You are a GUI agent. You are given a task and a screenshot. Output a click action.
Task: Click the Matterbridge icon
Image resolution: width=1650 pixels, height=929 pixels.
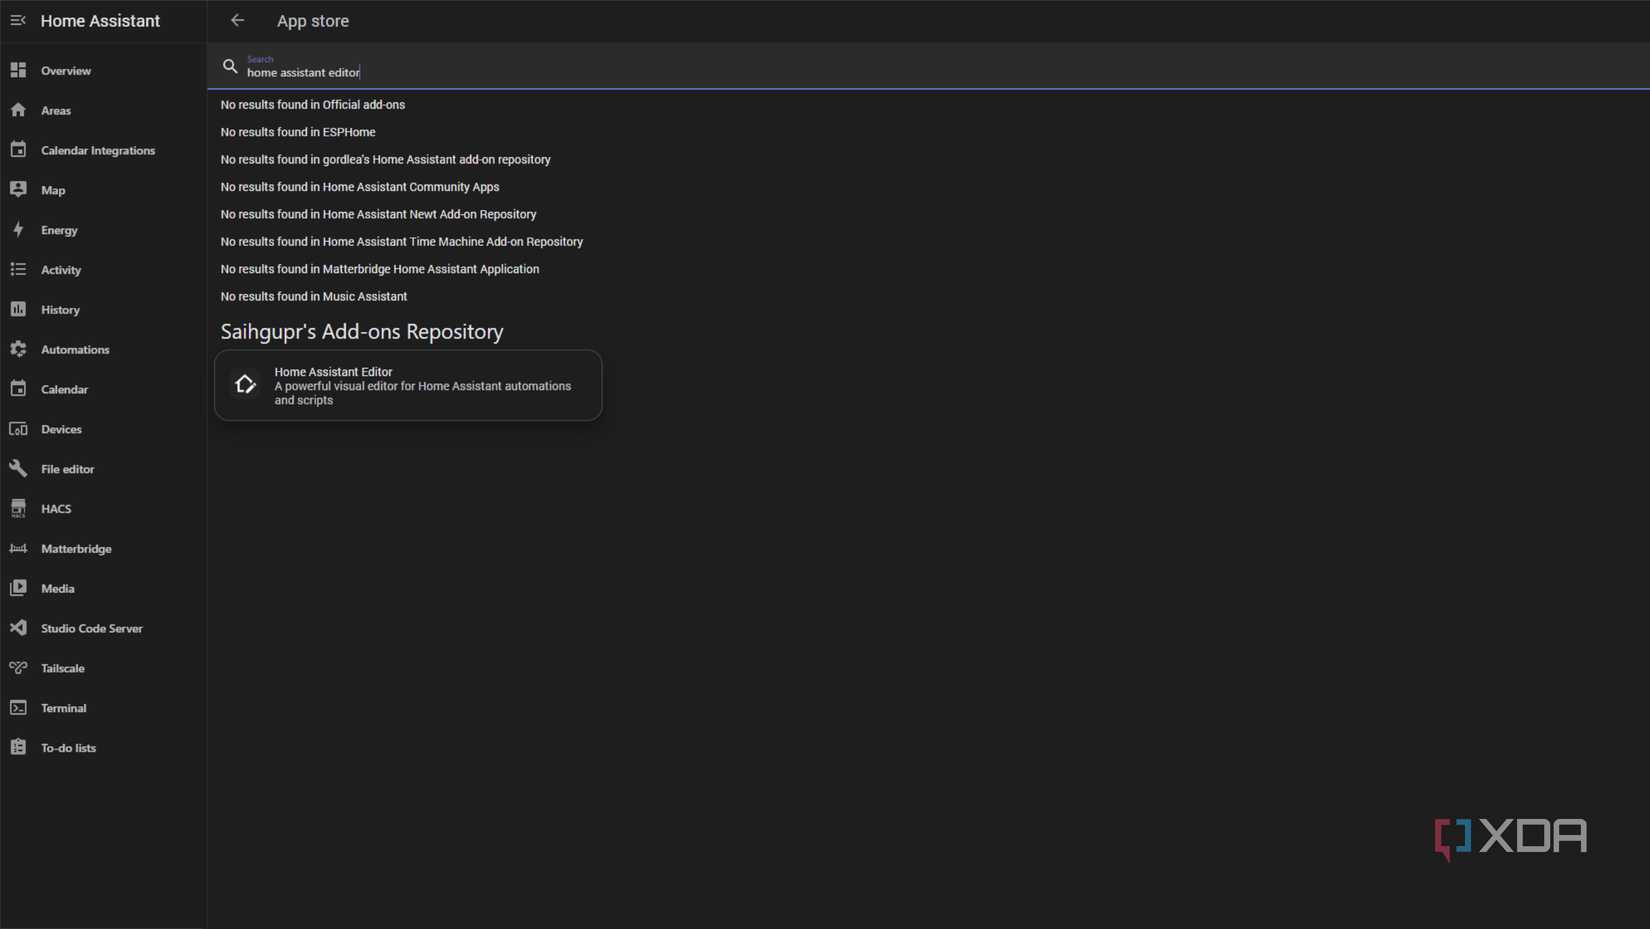(18, 549)
